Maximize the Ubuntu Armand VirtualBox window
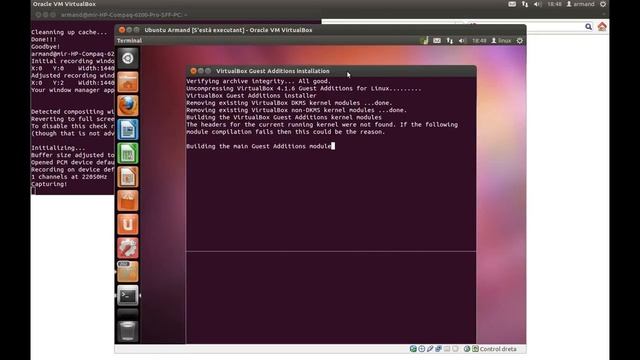 [136, 30]
